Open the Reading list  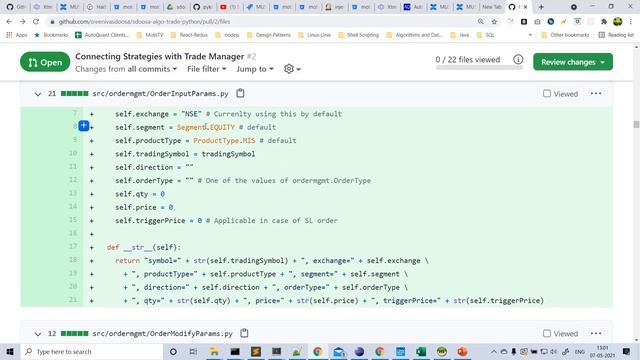(x=616, y=35)
